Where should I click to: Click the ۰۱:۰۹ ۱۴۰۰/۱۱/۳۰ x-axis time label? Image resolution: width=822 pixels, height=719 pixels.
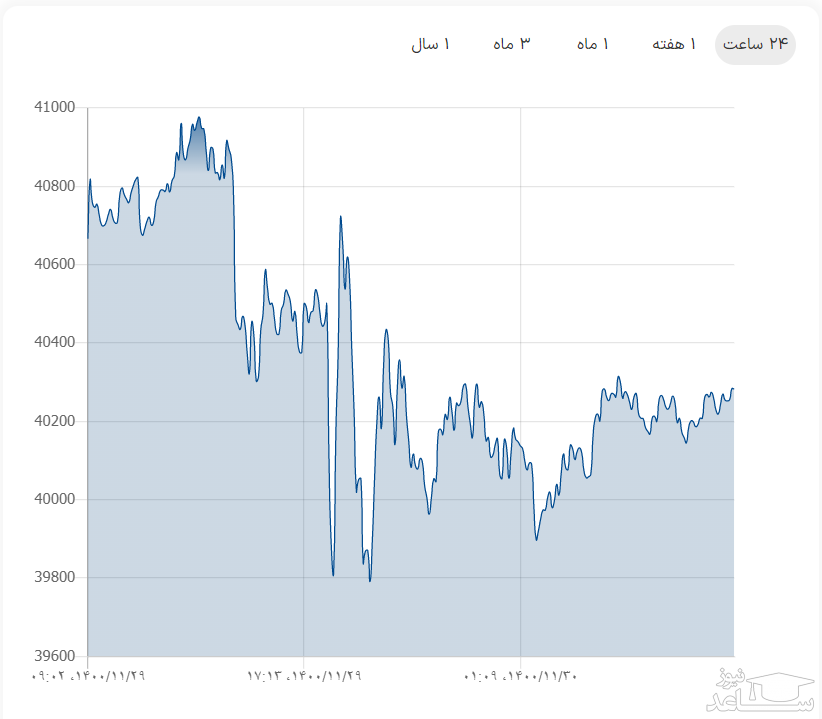click(521, 676)
